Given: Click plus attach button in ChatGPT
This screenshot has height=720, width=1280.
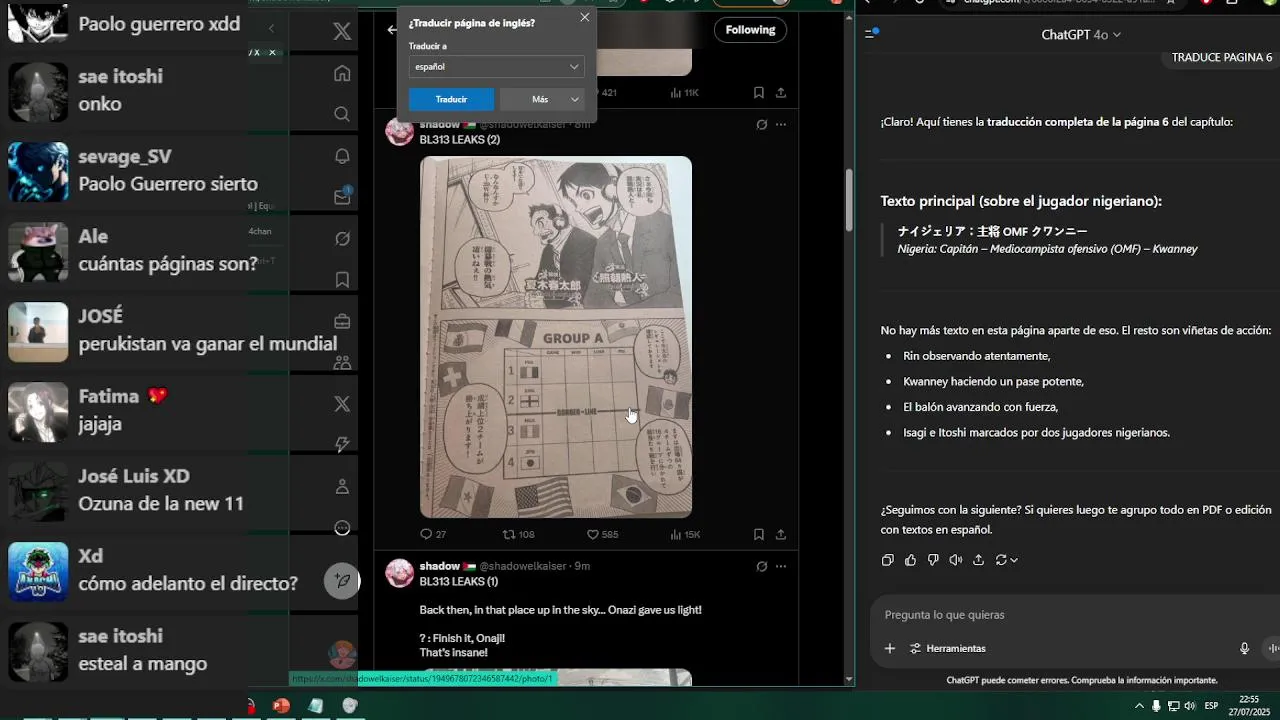Looking at the screenshot, I should [890, 648].
